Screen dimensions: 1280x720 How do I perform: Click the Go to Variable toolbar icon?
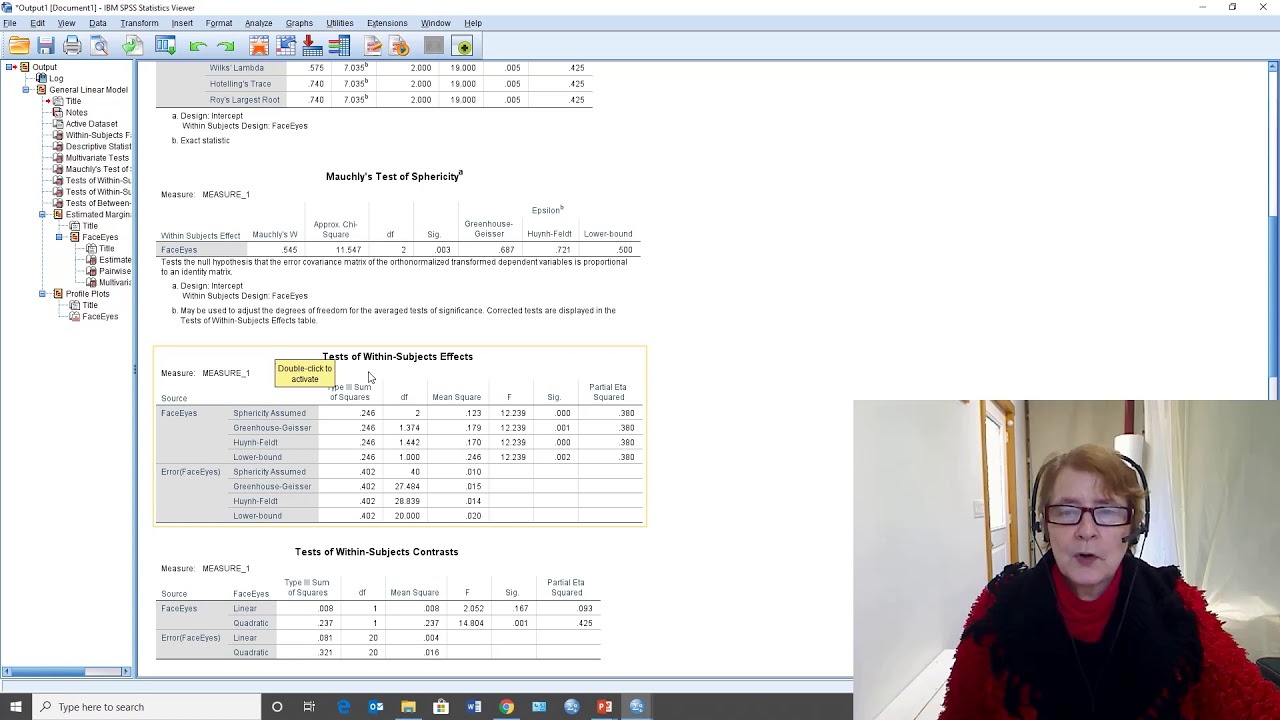click(x=312, y=46)
